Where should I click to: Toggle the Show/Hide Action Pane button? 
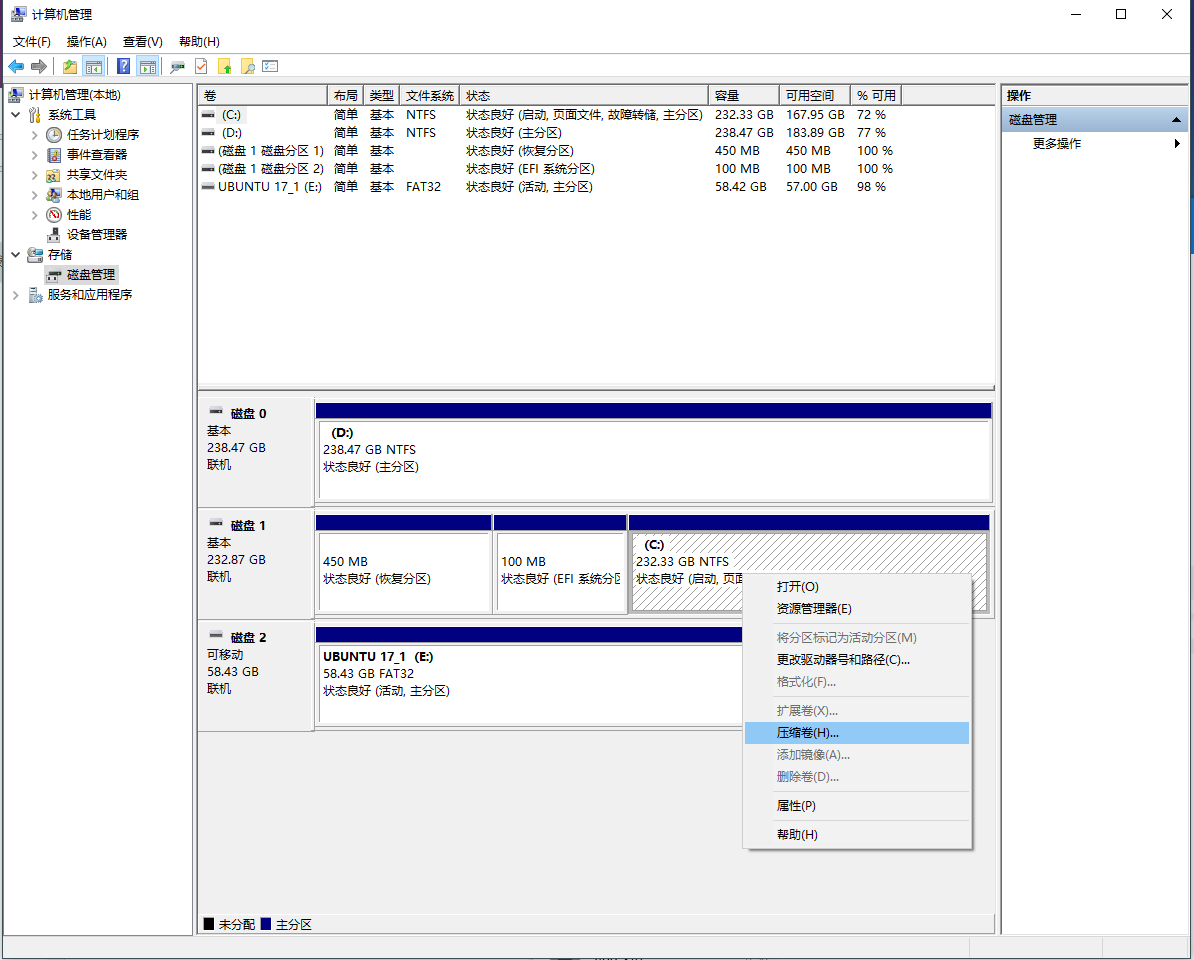(148, 67)
